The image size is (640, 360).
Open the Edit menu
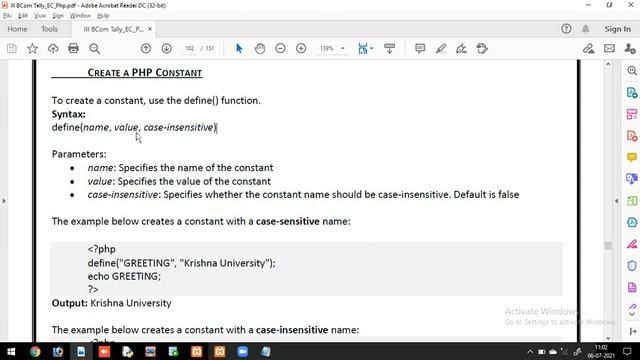click(23, 16)
